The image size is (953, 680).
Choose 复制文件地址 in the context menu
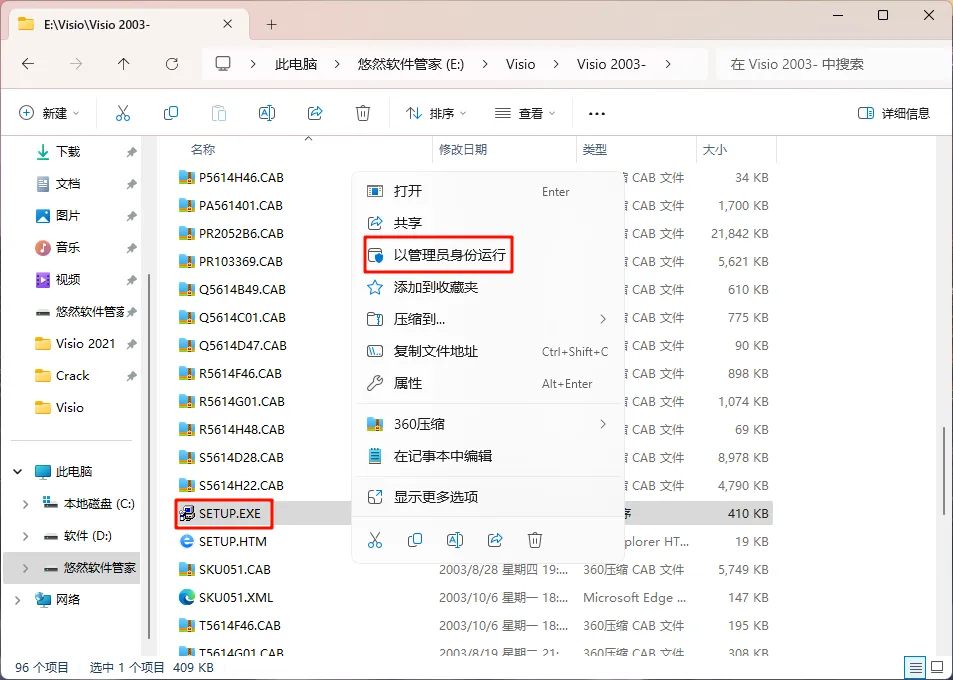[487, 351]
